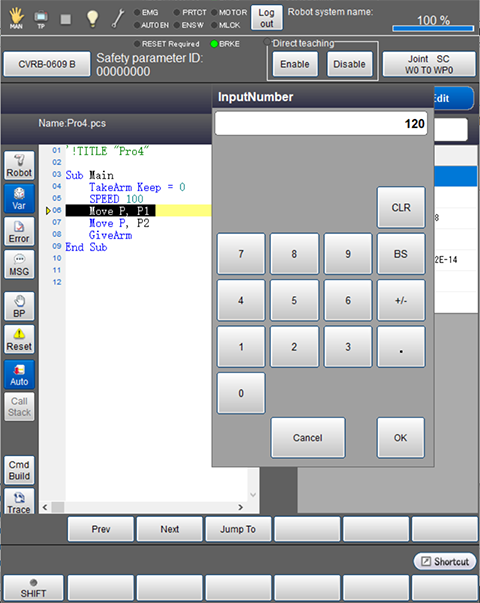Image resolution: width=480 pixels, height=603 pixels.
Task: Open the Joint SC W0 T0 selector
Action: coord(429,64)
